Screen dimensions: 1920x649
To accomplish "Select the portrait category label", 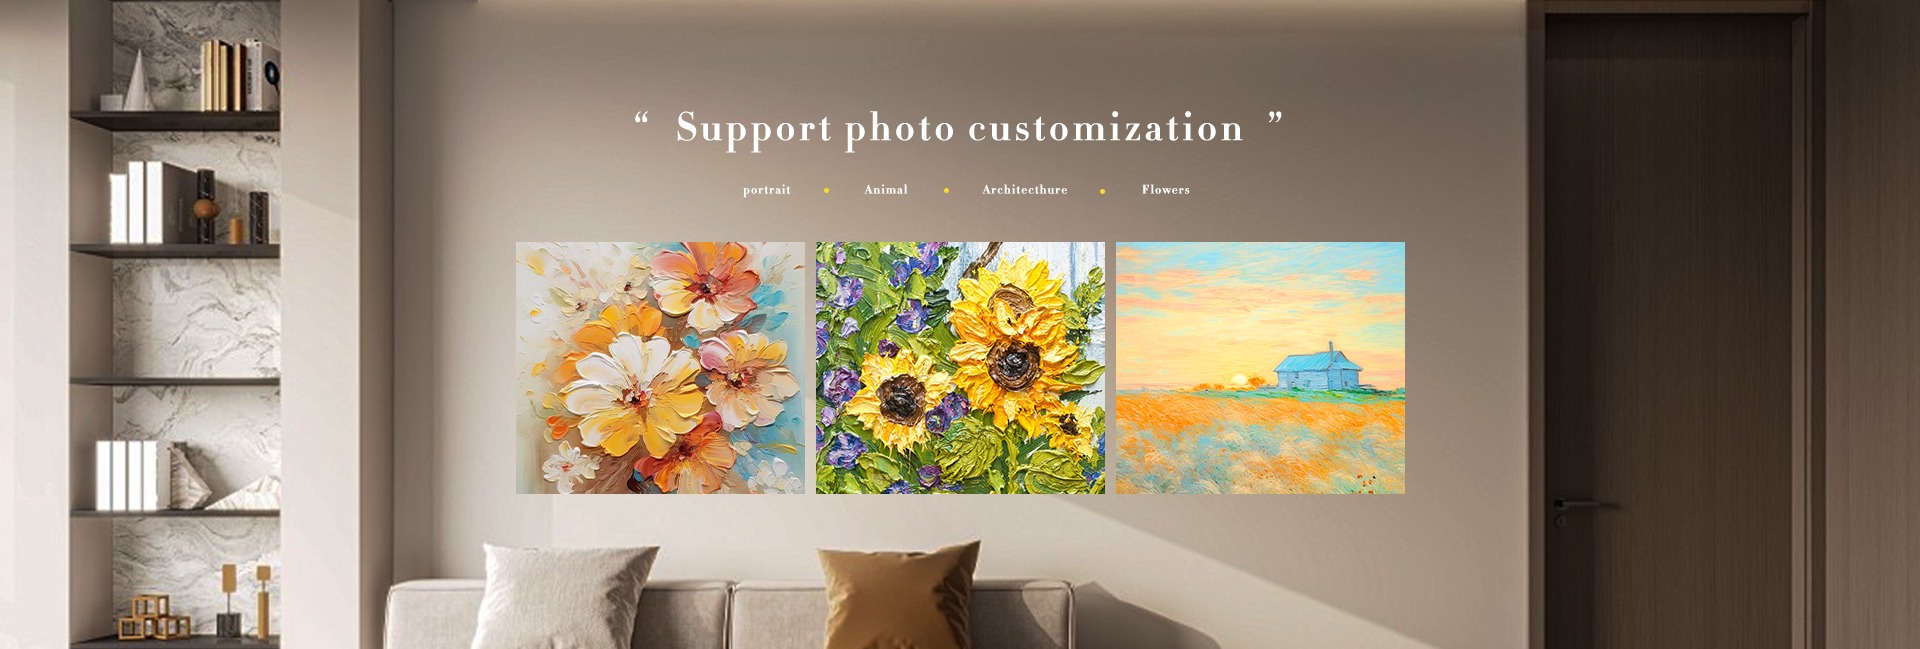I will [766, 190].
